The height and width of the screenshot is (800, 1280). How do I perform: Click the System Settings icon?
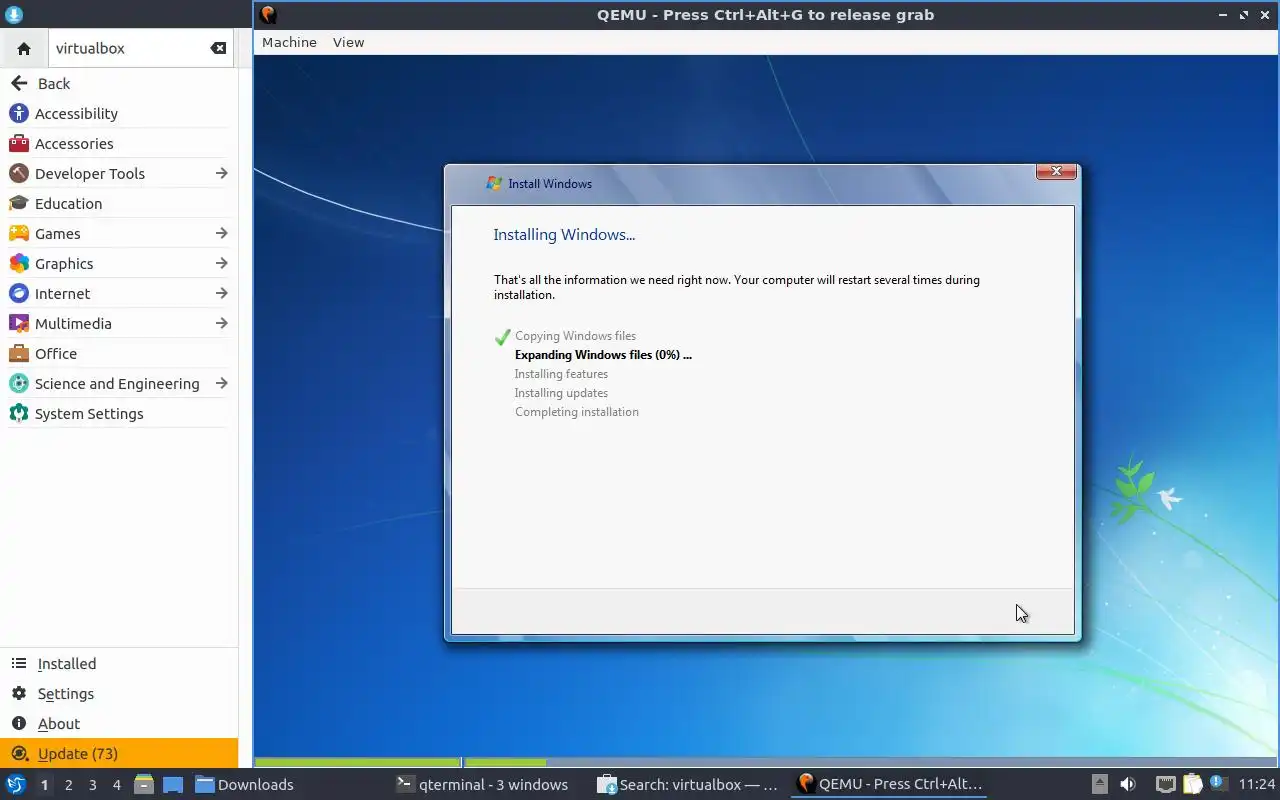[18, 414]
